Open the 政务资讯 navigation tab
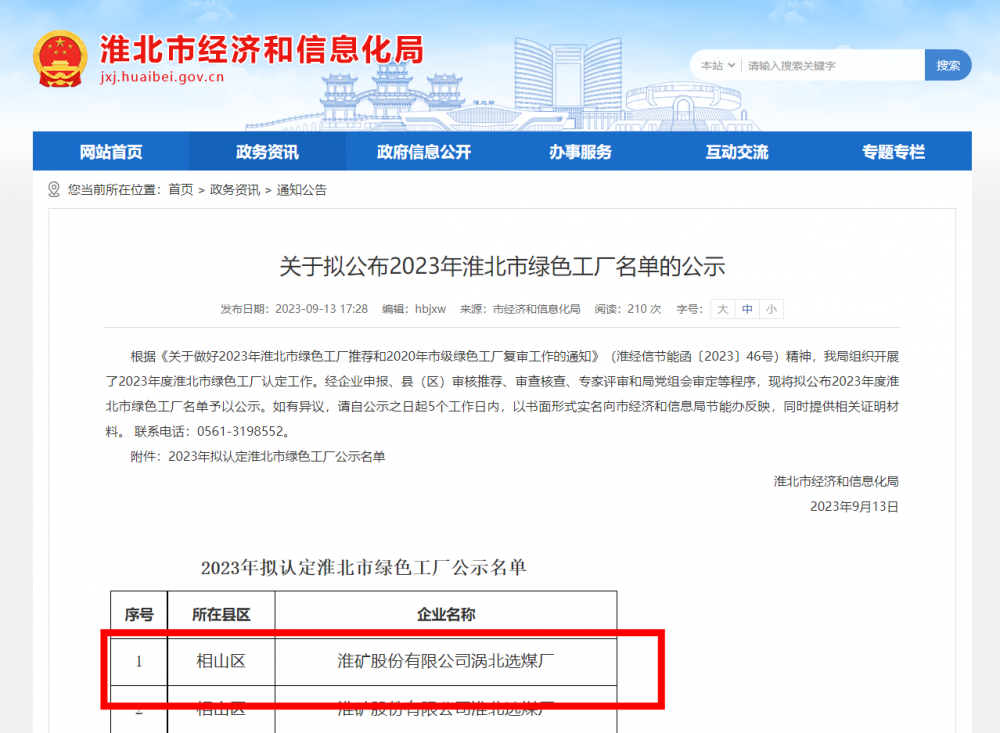1000x733 pixels. click(x=267, y=152)
